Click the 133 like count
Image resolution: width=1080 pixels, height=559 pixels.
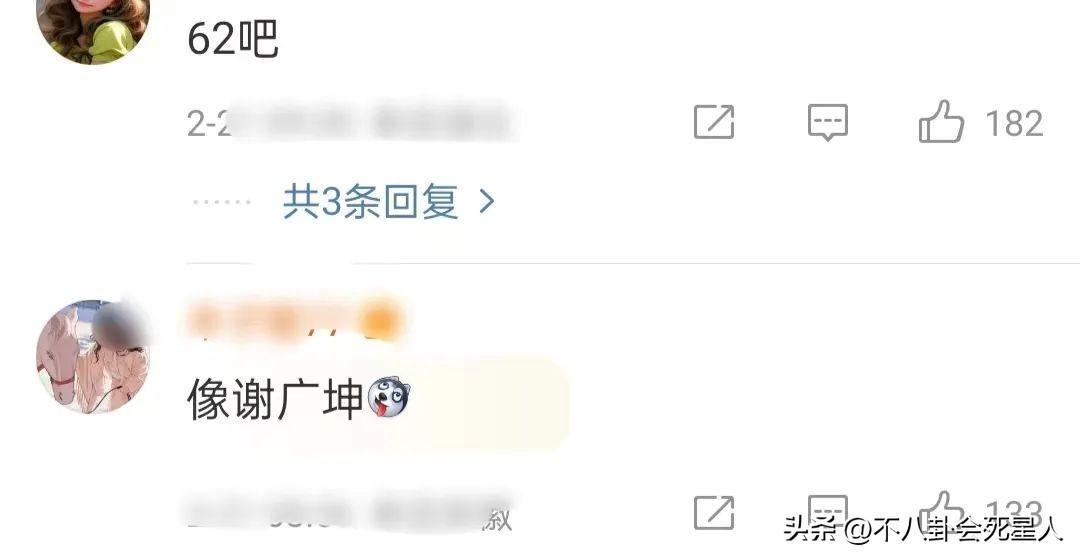pyautogui.click(x=1014, y=513)
